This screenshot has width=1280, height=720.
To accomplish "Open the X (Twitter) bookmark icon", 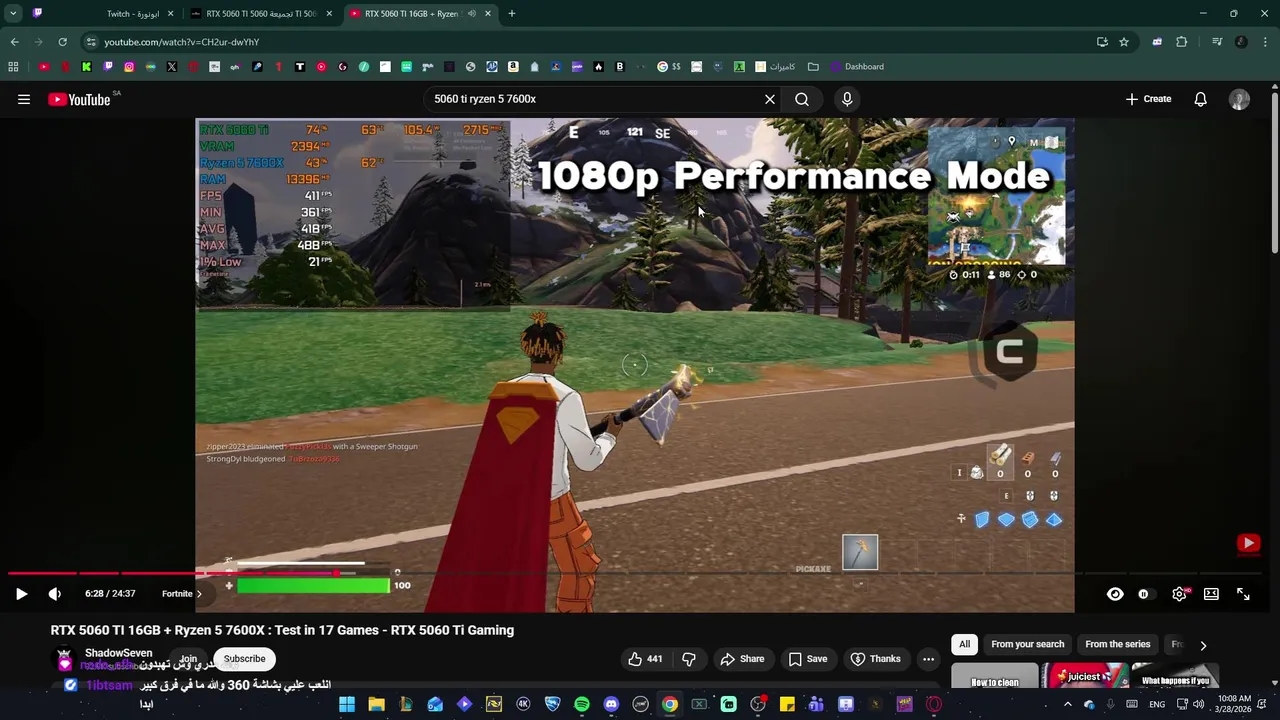I will pos(172,67).
